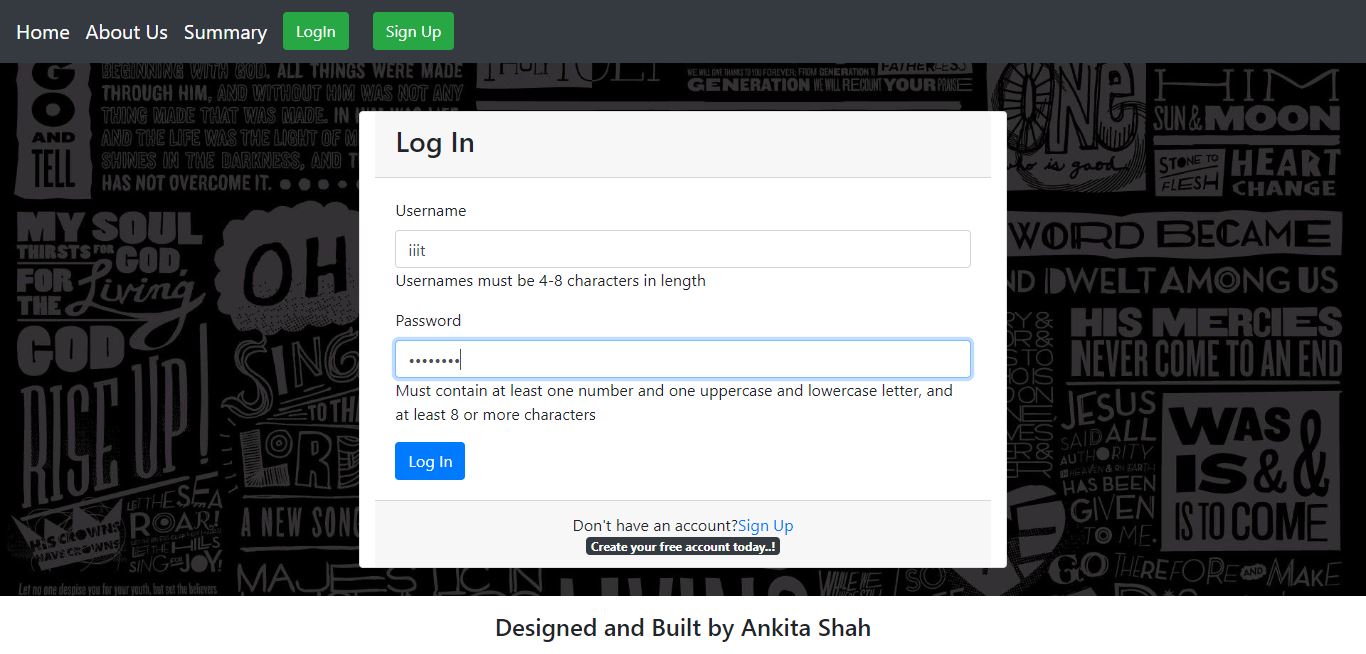Click the Password field label
This screenshot has width=1366, height=654.
428,320
